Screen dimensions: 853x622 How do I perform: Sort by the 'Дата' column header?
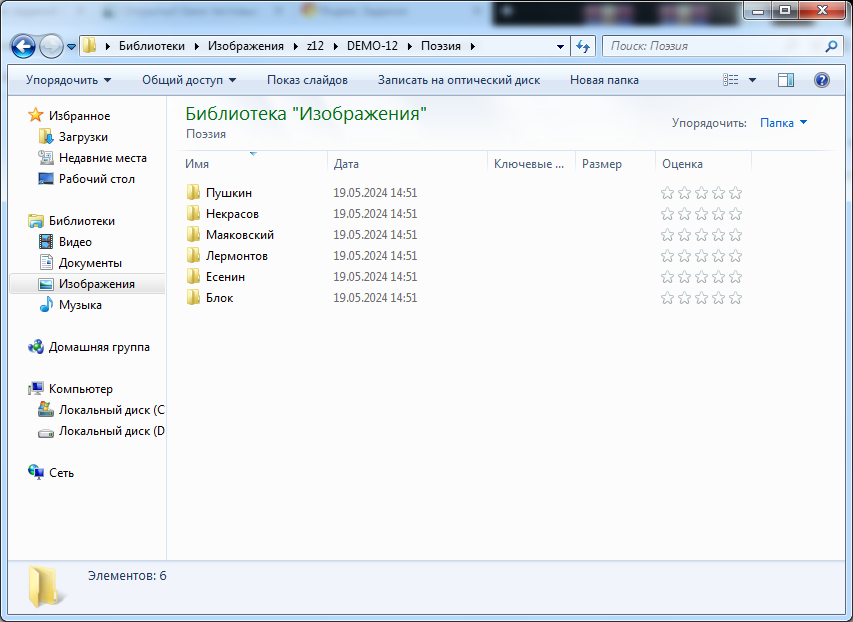click(x=407, y=164)
